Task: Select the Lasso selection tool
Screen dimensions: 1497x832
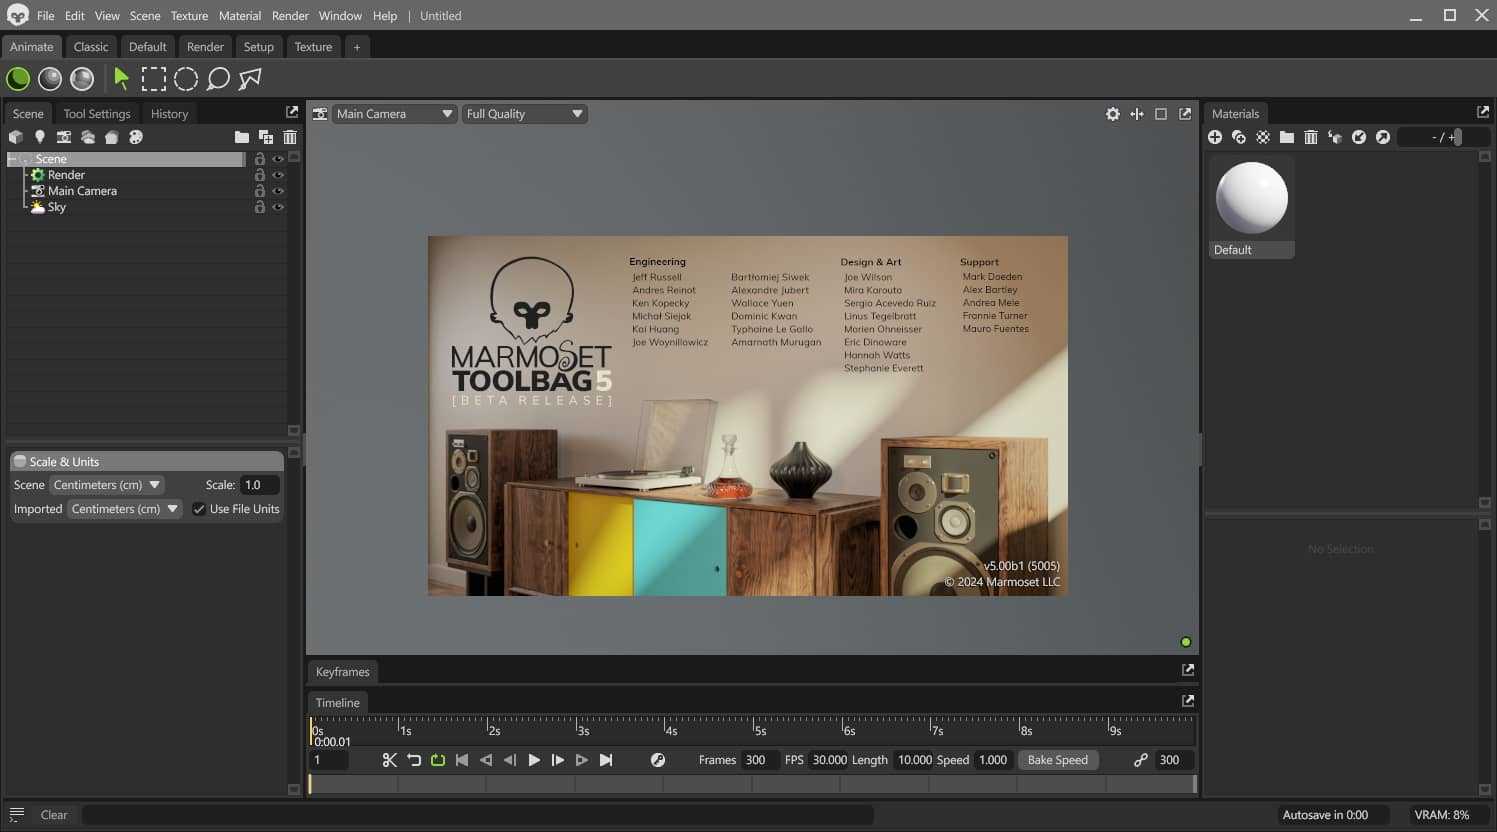Action: pyautogui.click(x=217, y=78)
